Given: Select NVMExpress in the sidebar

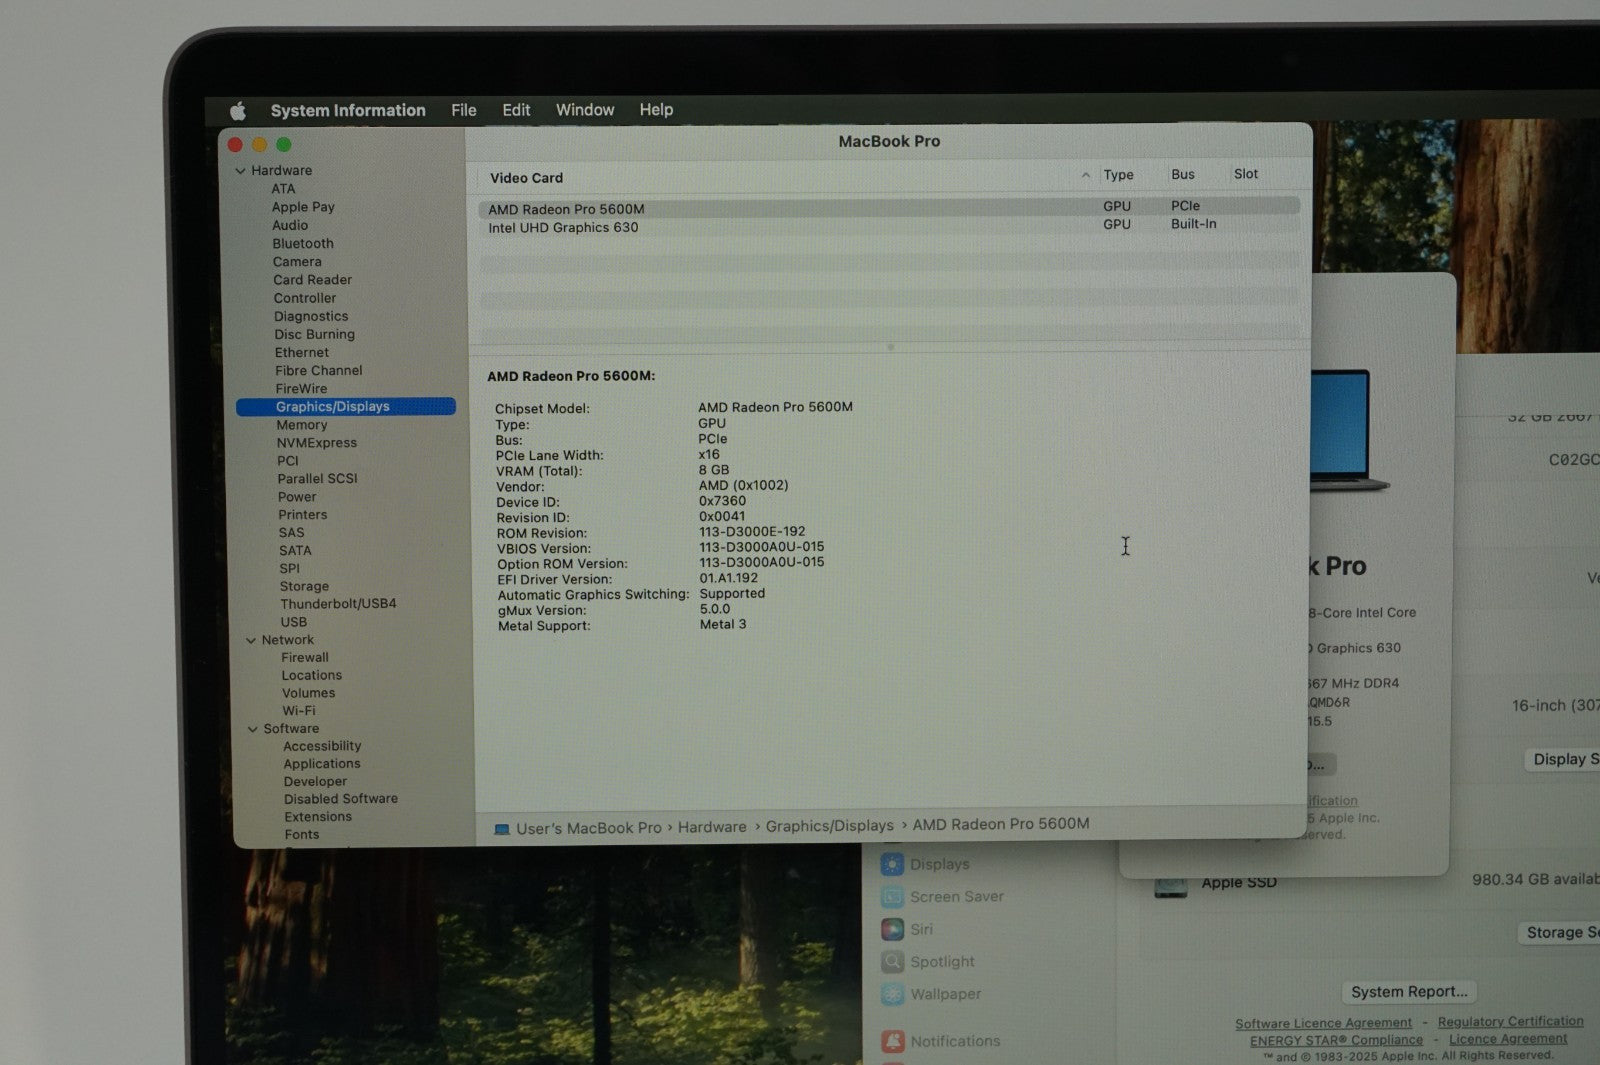Looking at the screenshot, I should tap(317, 443).
